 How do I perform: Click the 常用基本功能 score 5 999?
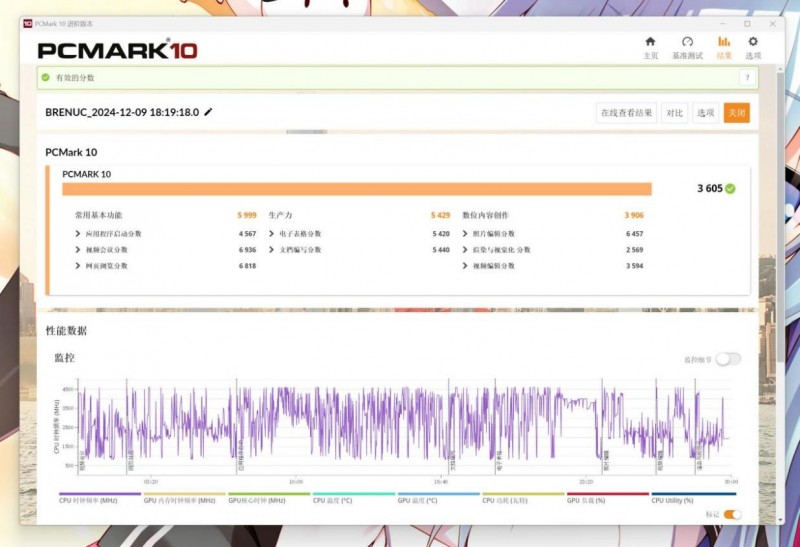(247, 215)
